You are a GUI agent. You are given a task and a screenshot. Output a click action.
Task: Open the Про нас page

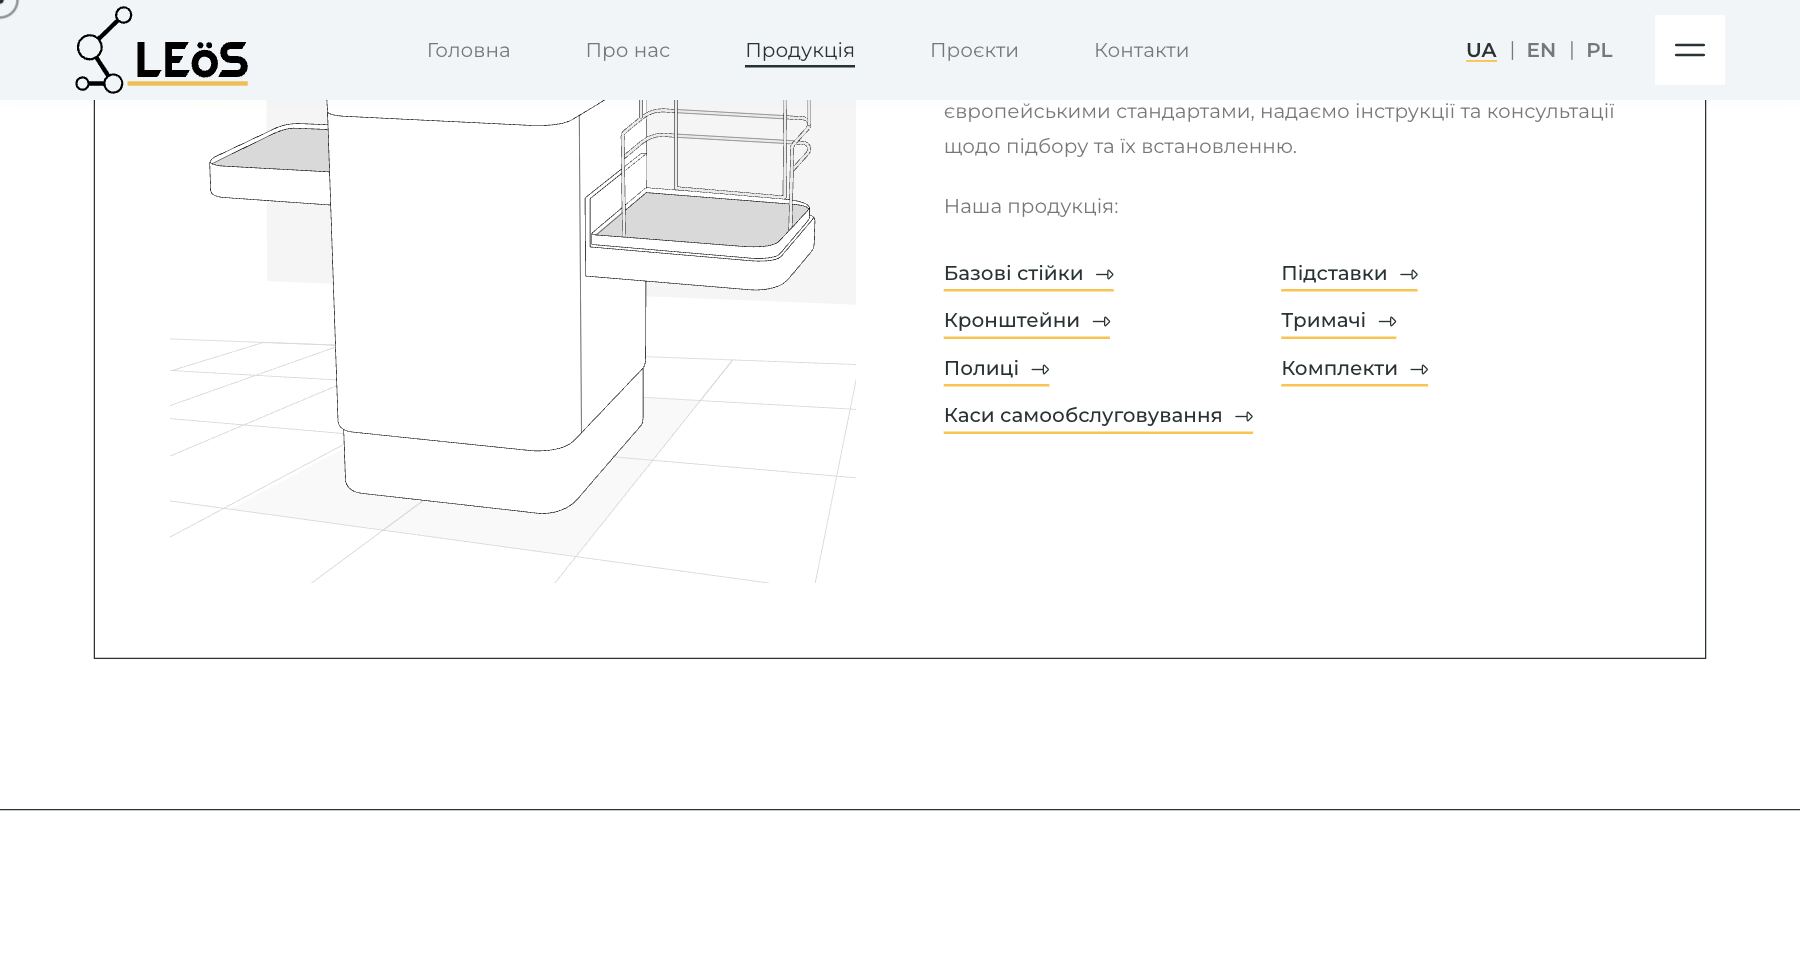click(627, 50)
